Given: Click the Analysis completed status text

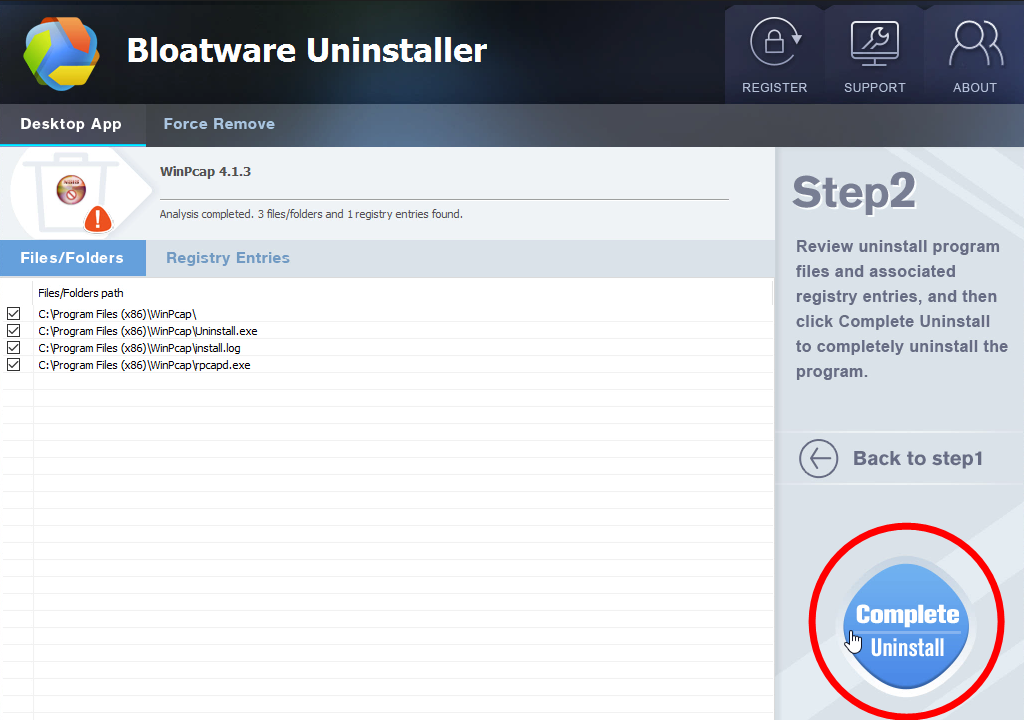Looking at the screenshot, I should click(311, 214).
